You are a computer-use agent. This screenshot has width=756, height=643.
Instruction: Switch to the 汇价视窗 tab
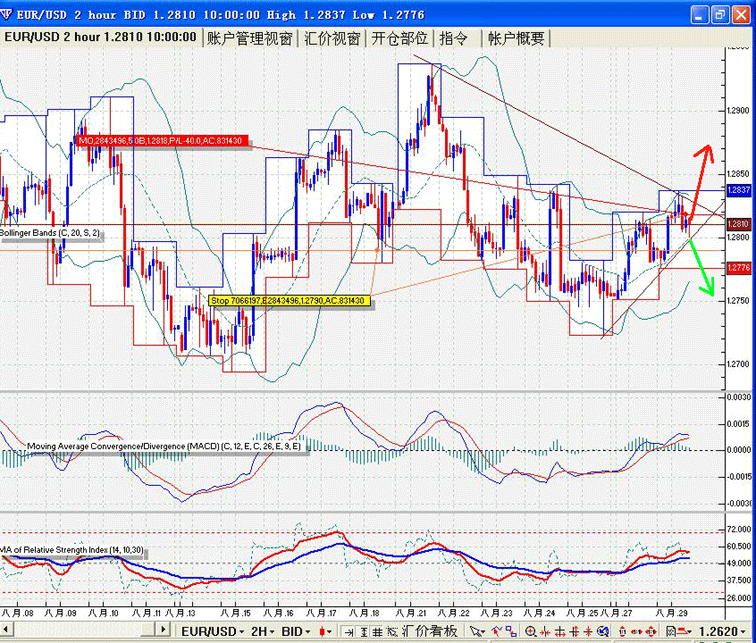click(332, 38)
